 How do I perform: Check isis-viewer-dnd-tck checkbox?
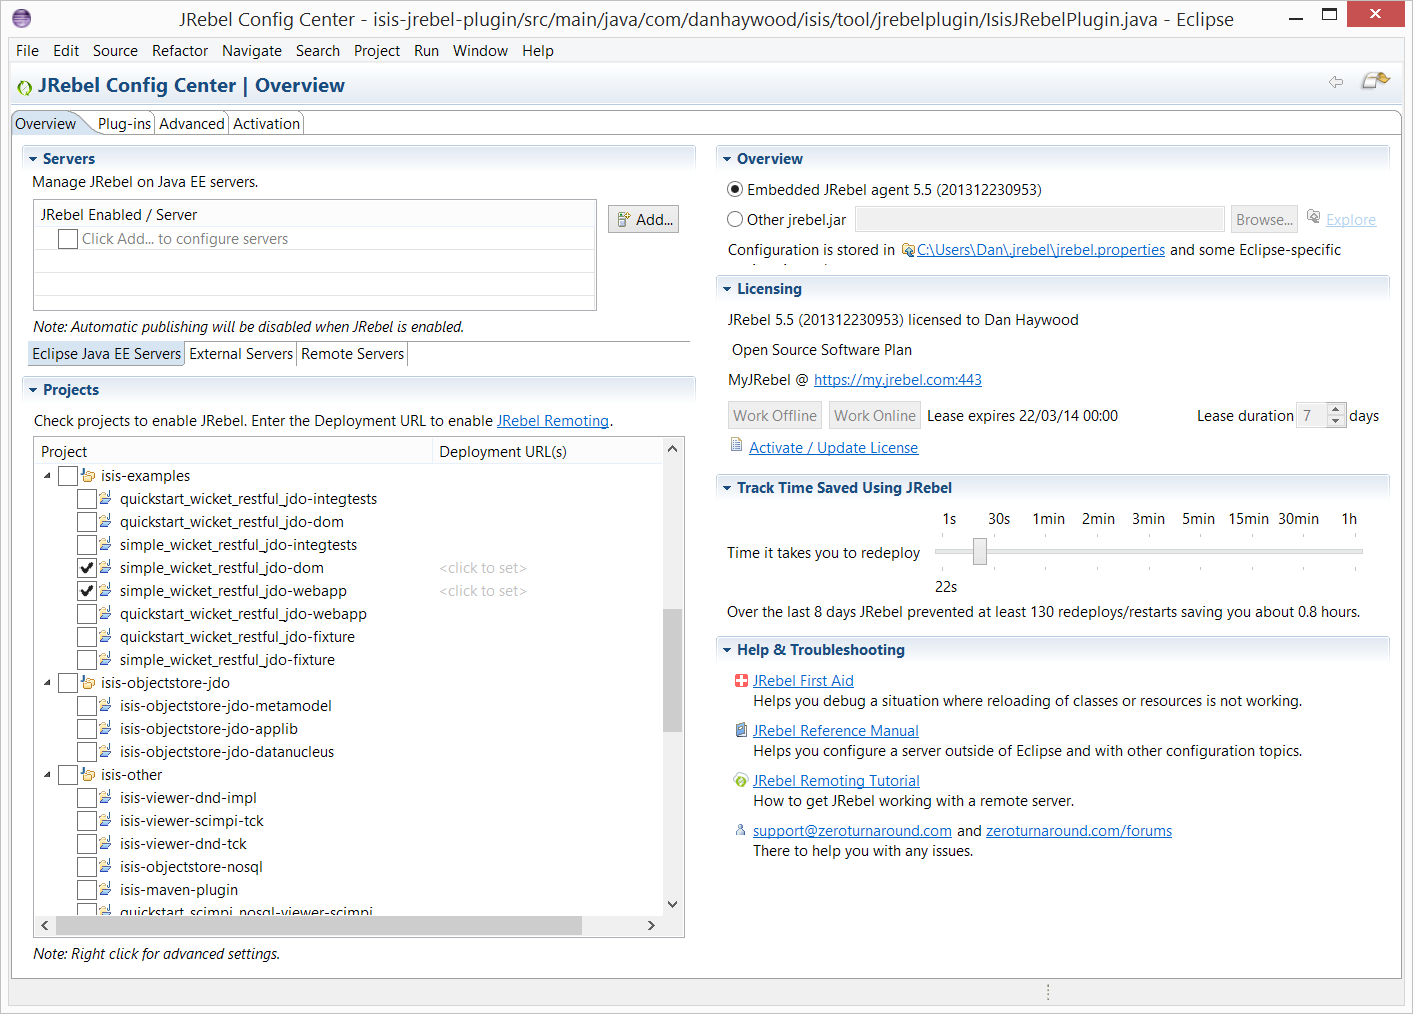click(87, 844)
